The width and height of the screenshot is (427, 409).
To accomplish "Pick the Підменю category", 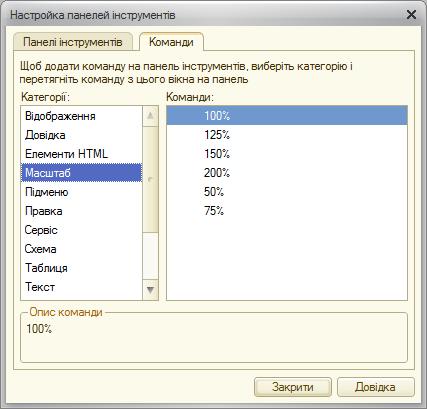I will pos(81,192).
